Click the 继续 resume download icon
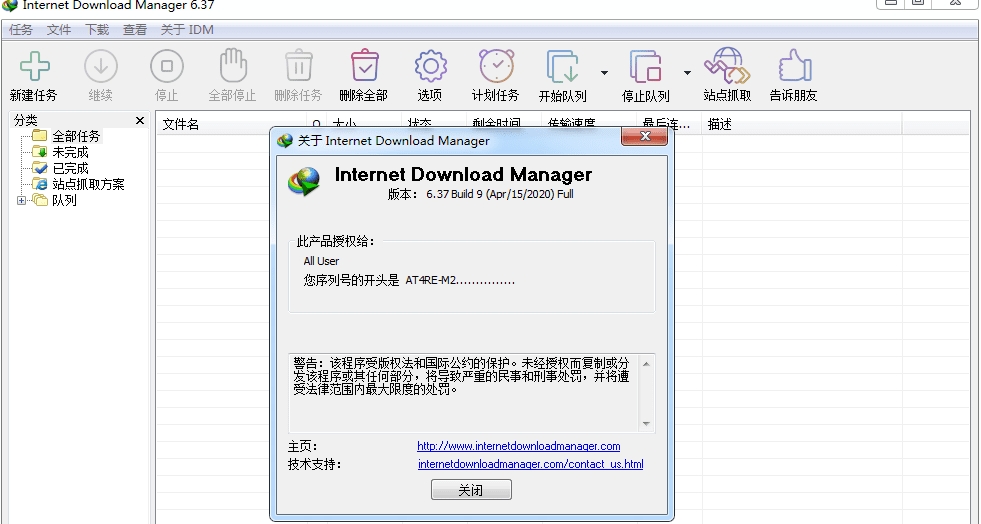This screenshot has height=524, width=981. tap(101, 66)
